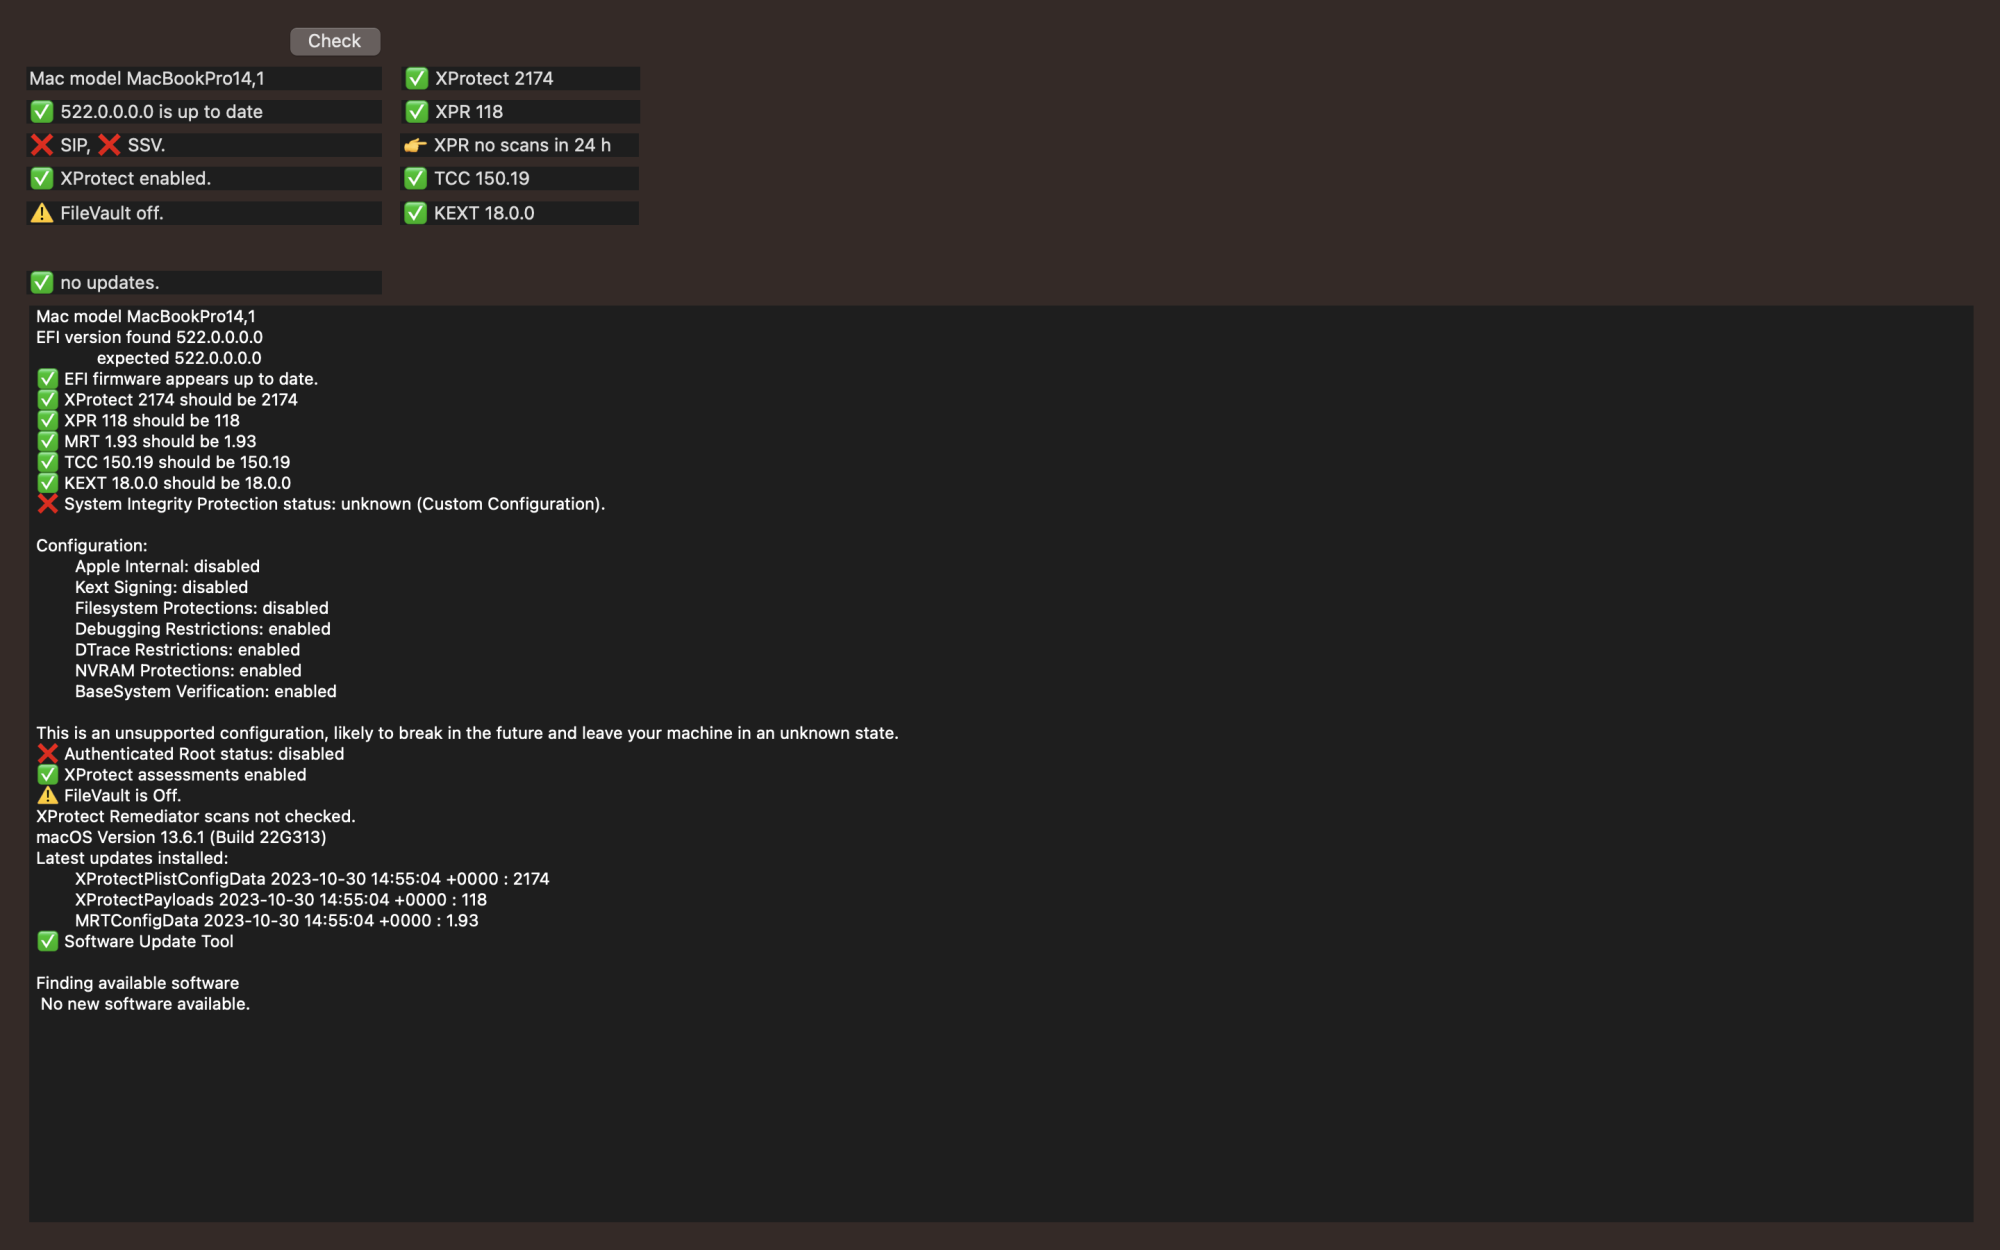Click the green checkmark beside XProtect 2174
The image size is (2000, 1250).
(x=417, y=78)
